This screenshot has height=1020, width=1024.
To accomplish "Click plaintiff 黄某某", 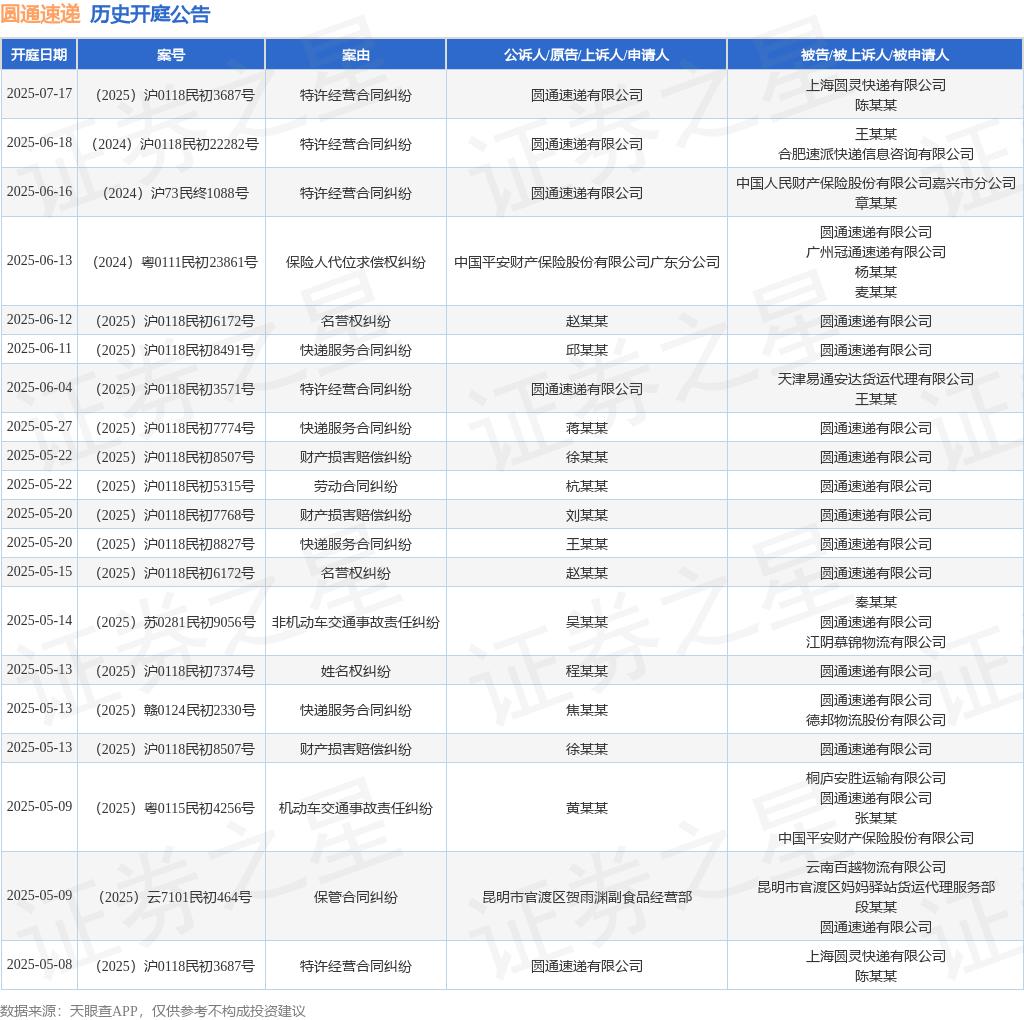I will tap(586, 808).
